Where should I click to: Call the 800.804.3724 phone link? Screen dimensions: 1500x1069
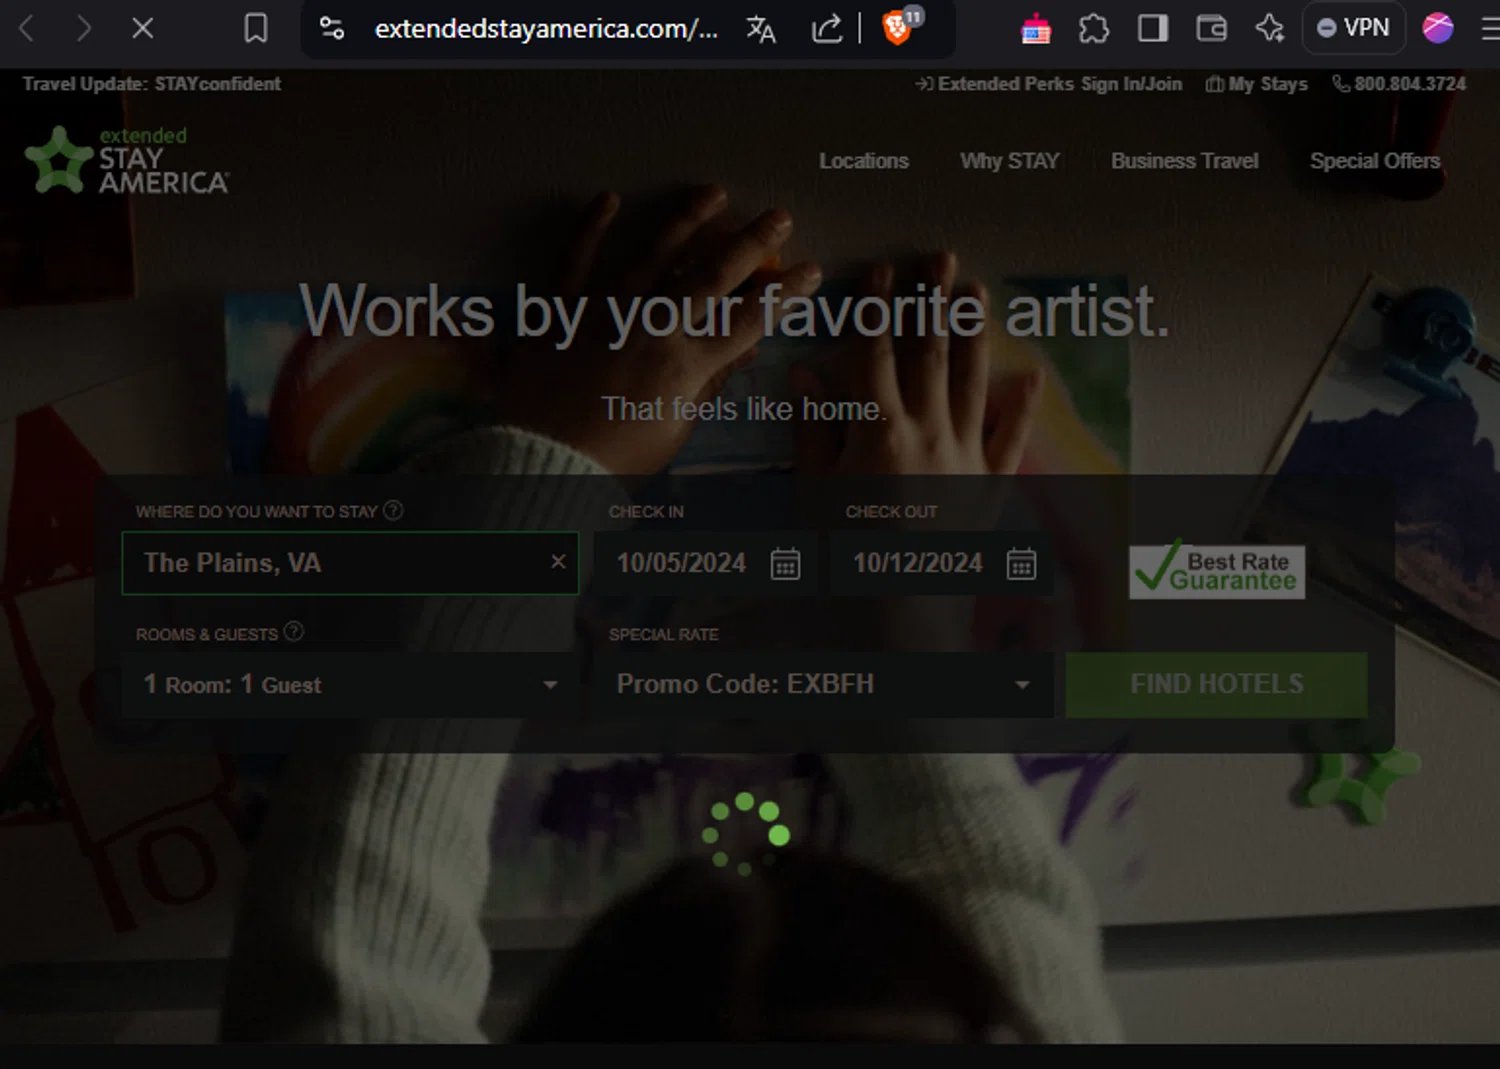(x=1399, y=84)
